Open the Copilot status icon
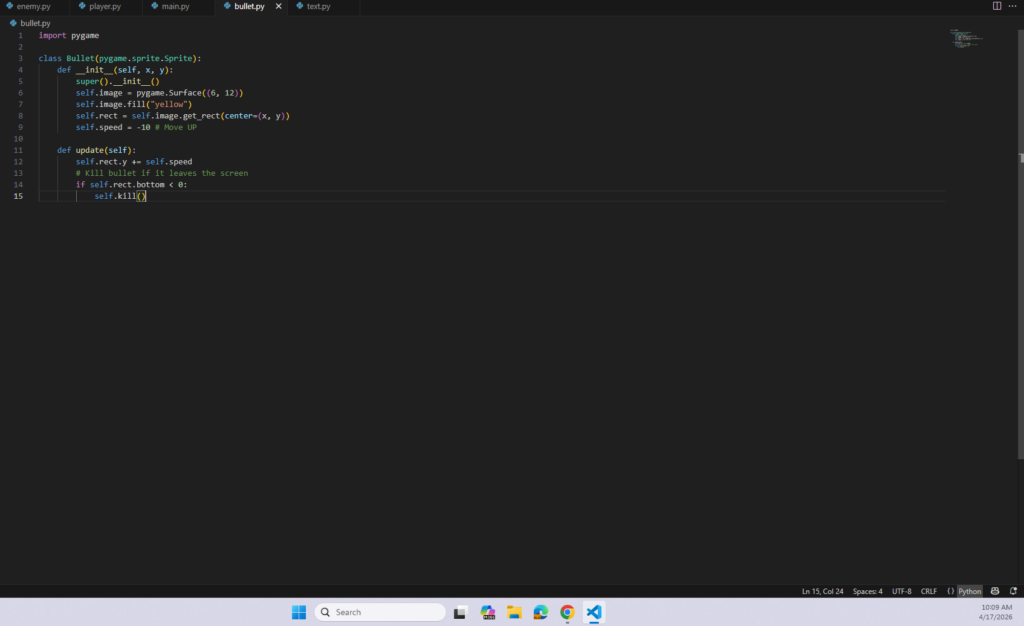Screen dimensions: 1024x626 (995, 591)
